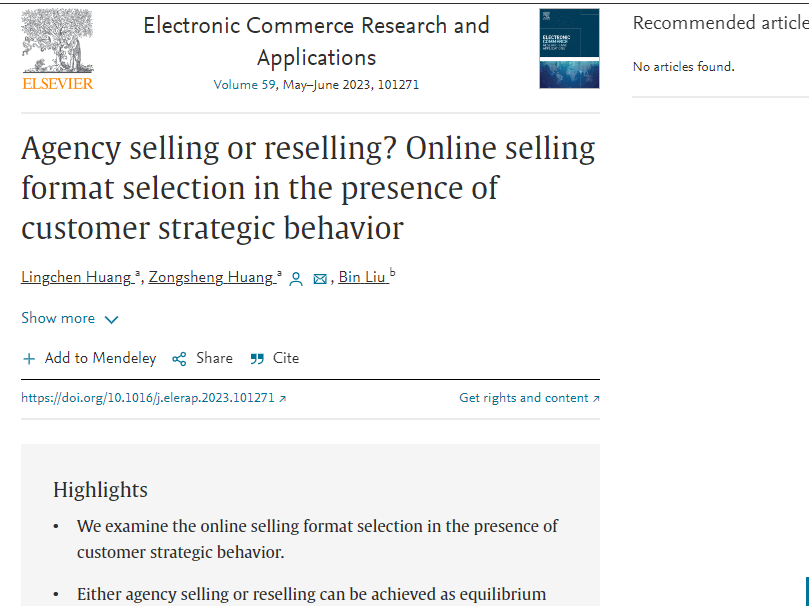Open the author profile person icon
809x606 pixels.
pos(296,279)
